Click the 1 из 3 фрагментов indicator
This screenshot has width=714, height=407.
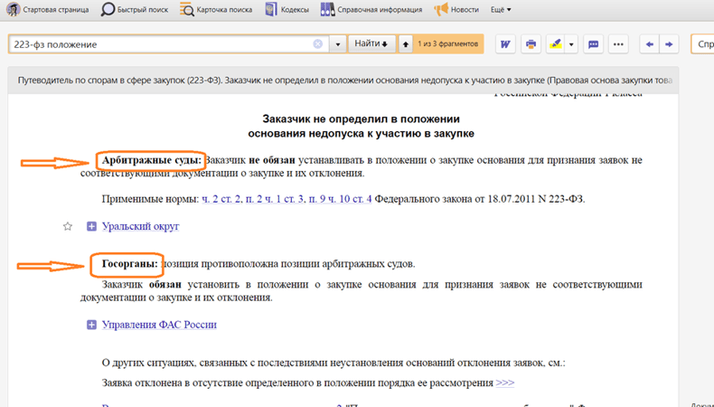(x=448, y=44)
